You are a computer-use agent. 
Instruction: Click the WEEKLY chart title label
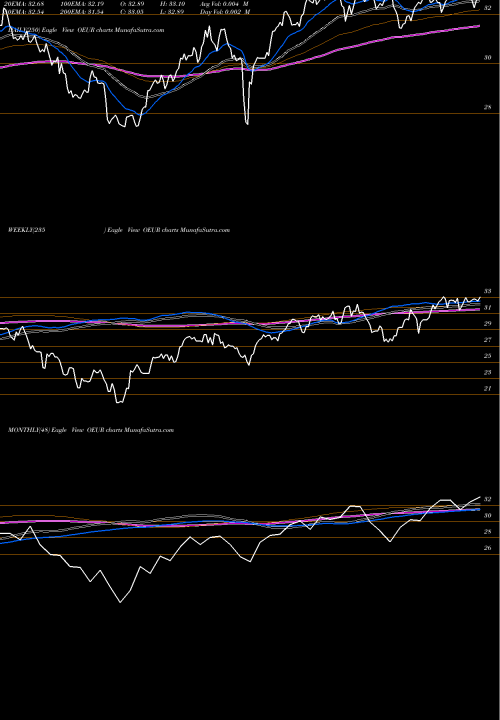(x=118, y=230)
